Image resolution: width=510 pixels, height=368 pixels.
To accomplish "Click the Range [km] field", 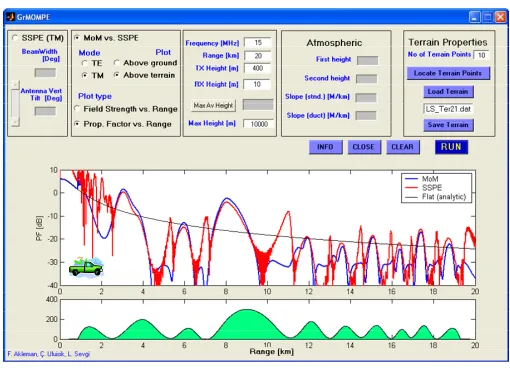I will pyautogui.click(x=258, y=56).
